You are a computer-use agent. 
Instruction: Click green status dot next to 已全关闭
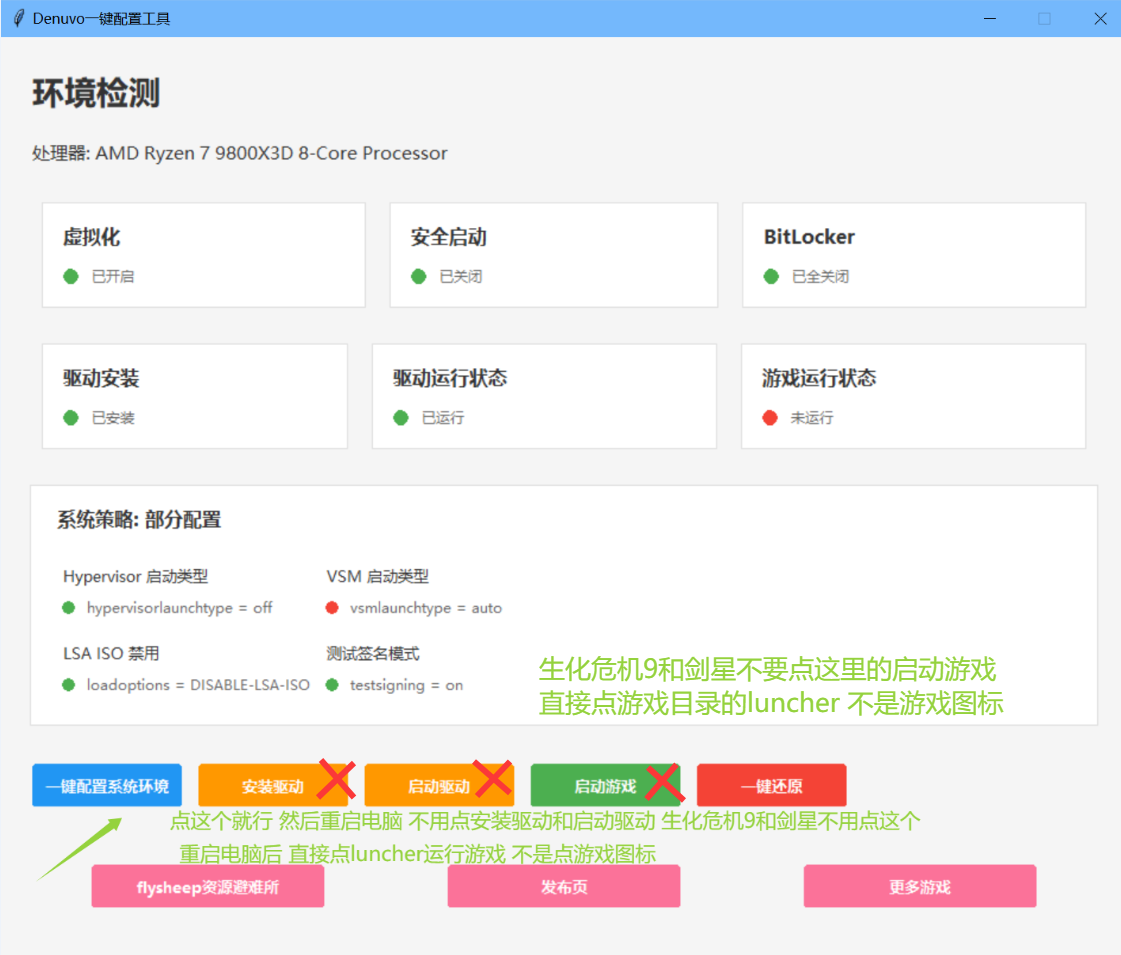coord(771,277)
